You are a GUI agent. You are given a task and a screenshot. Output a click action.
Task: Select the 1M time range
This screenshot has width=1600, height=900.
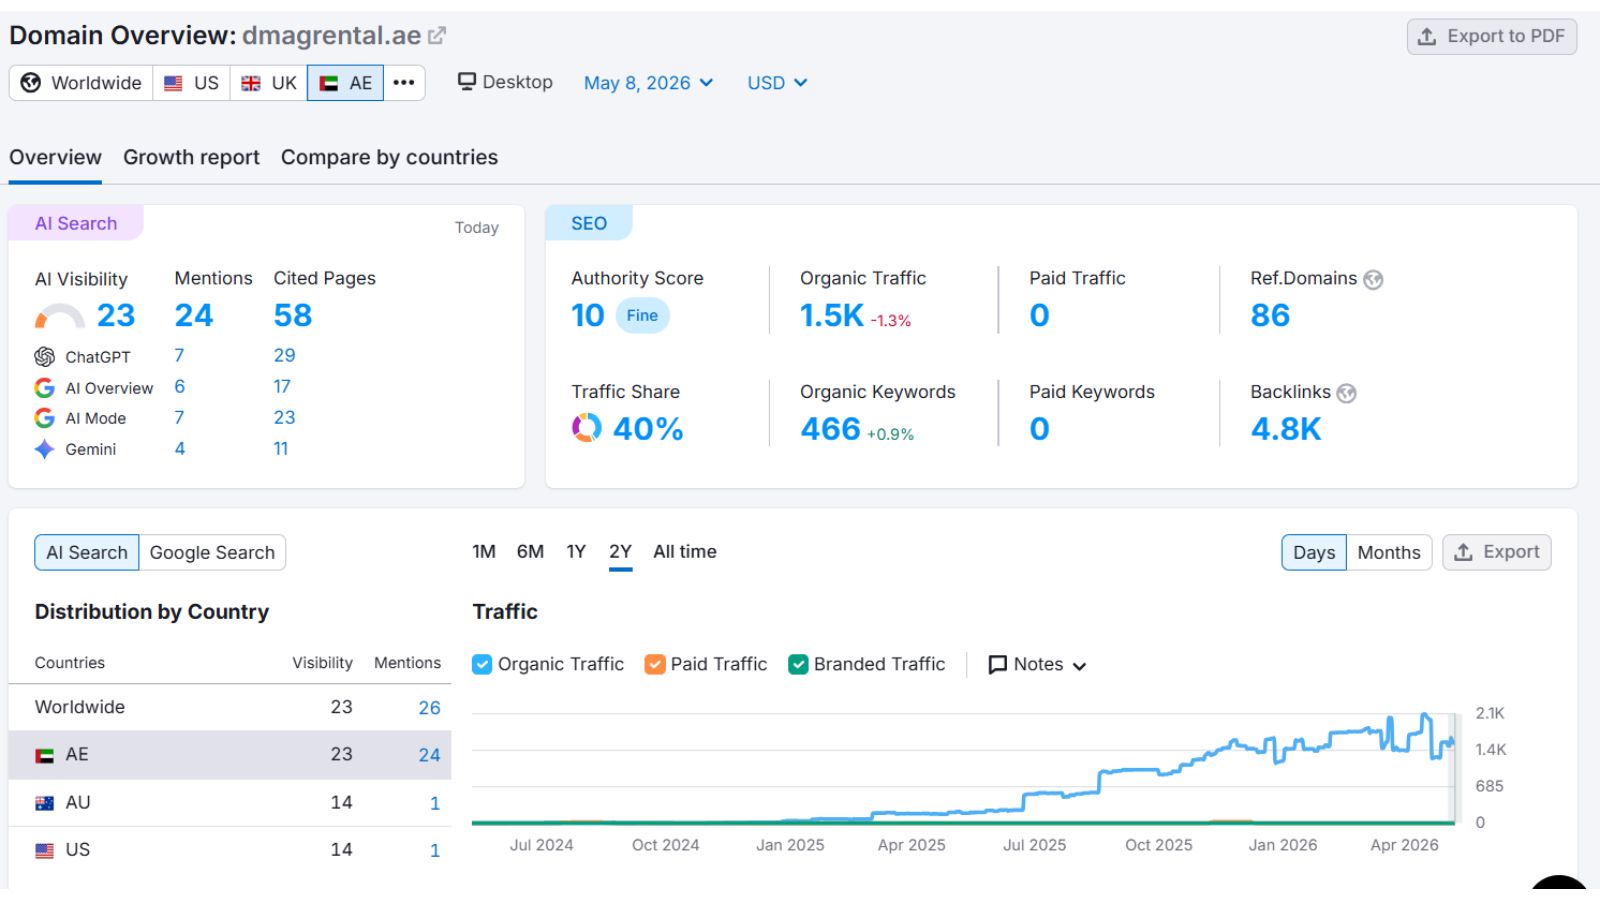tap(484, 552)
